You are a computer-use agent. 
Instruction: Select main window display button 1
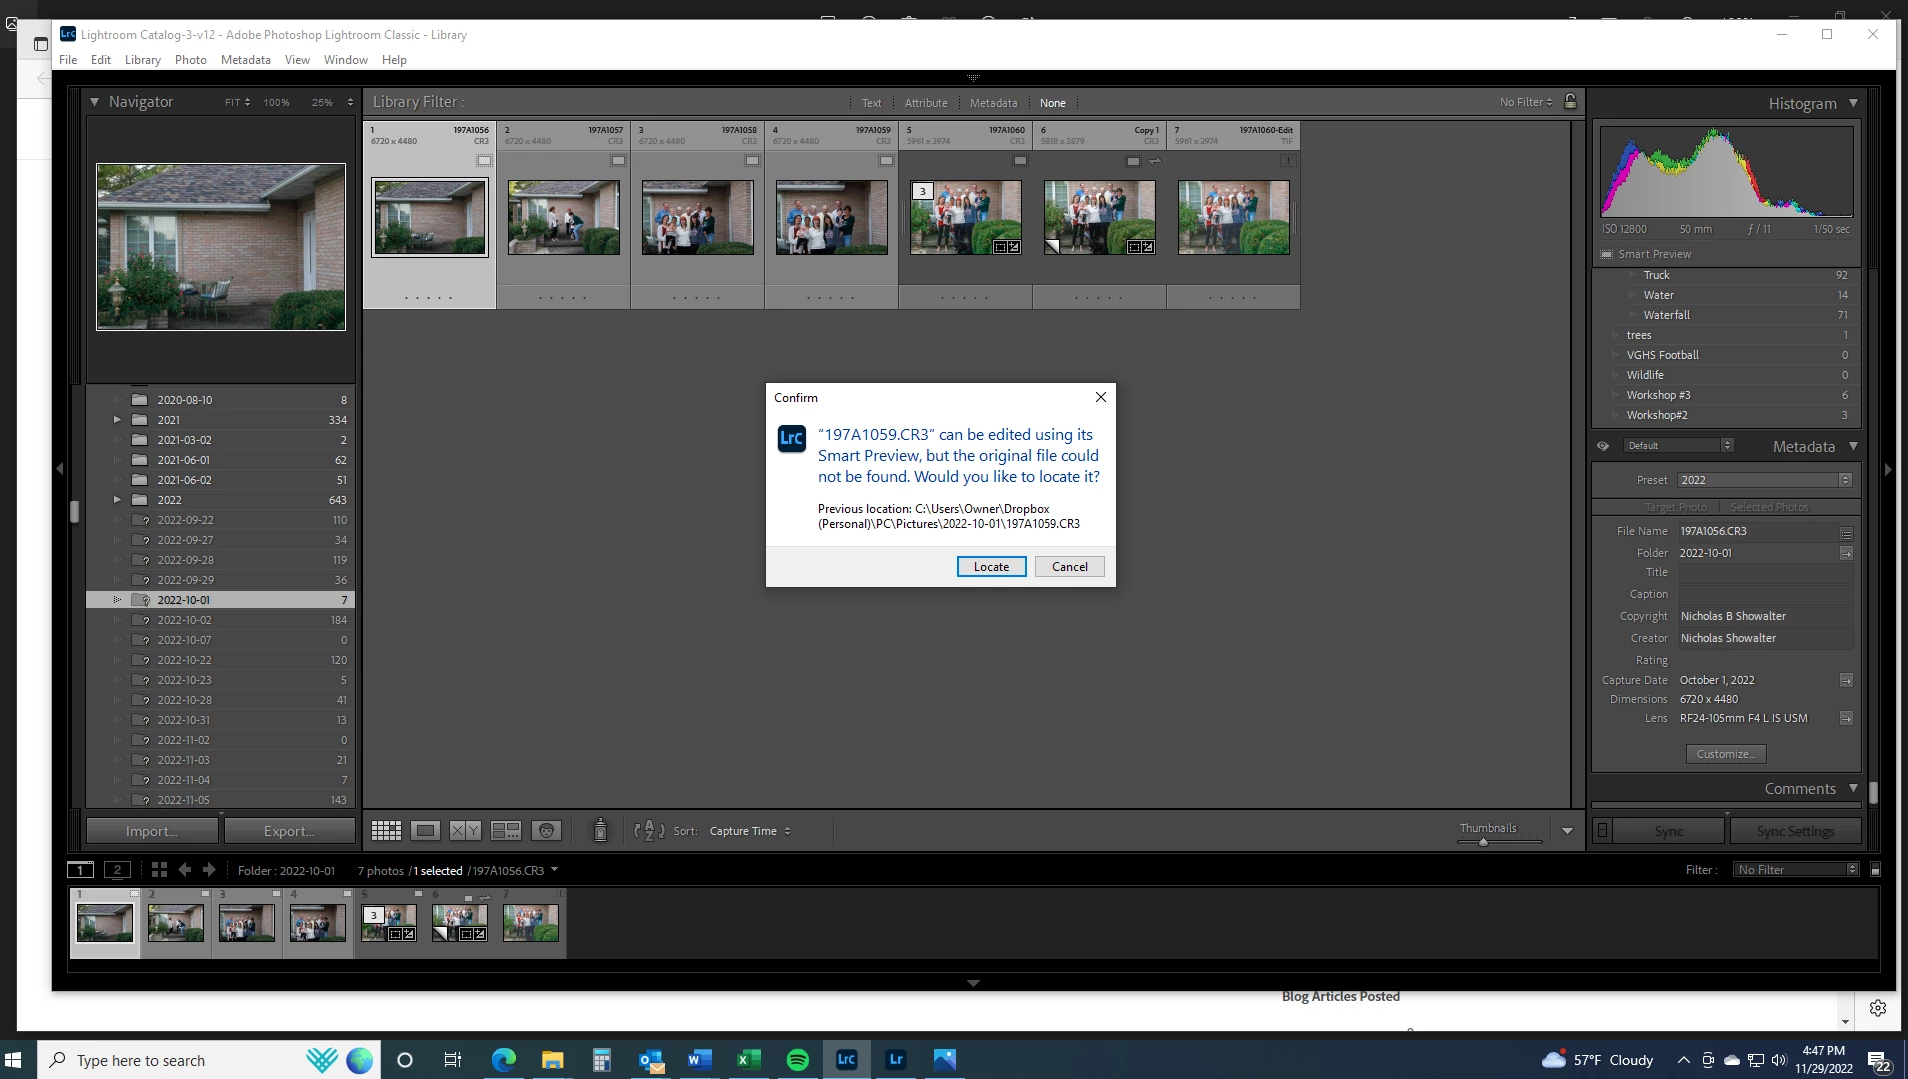pos(80,870)
